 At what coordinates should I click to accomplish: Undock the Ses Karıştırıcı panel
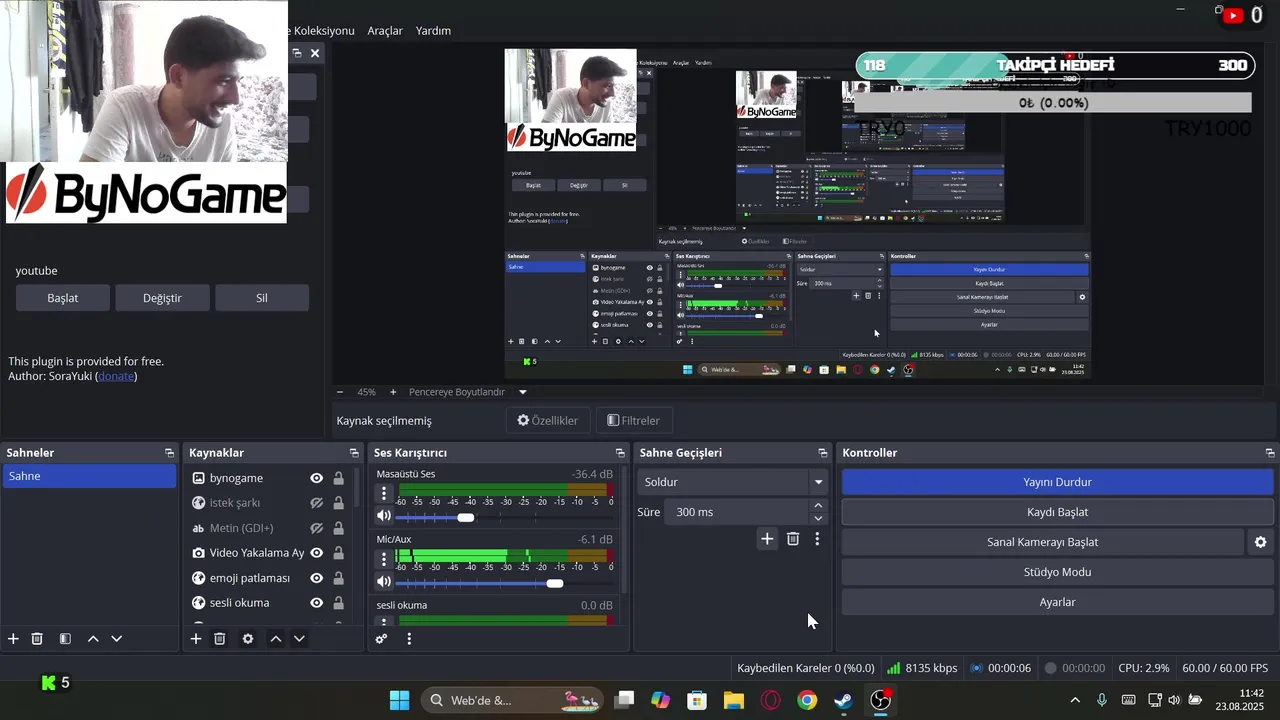(618, 453)
